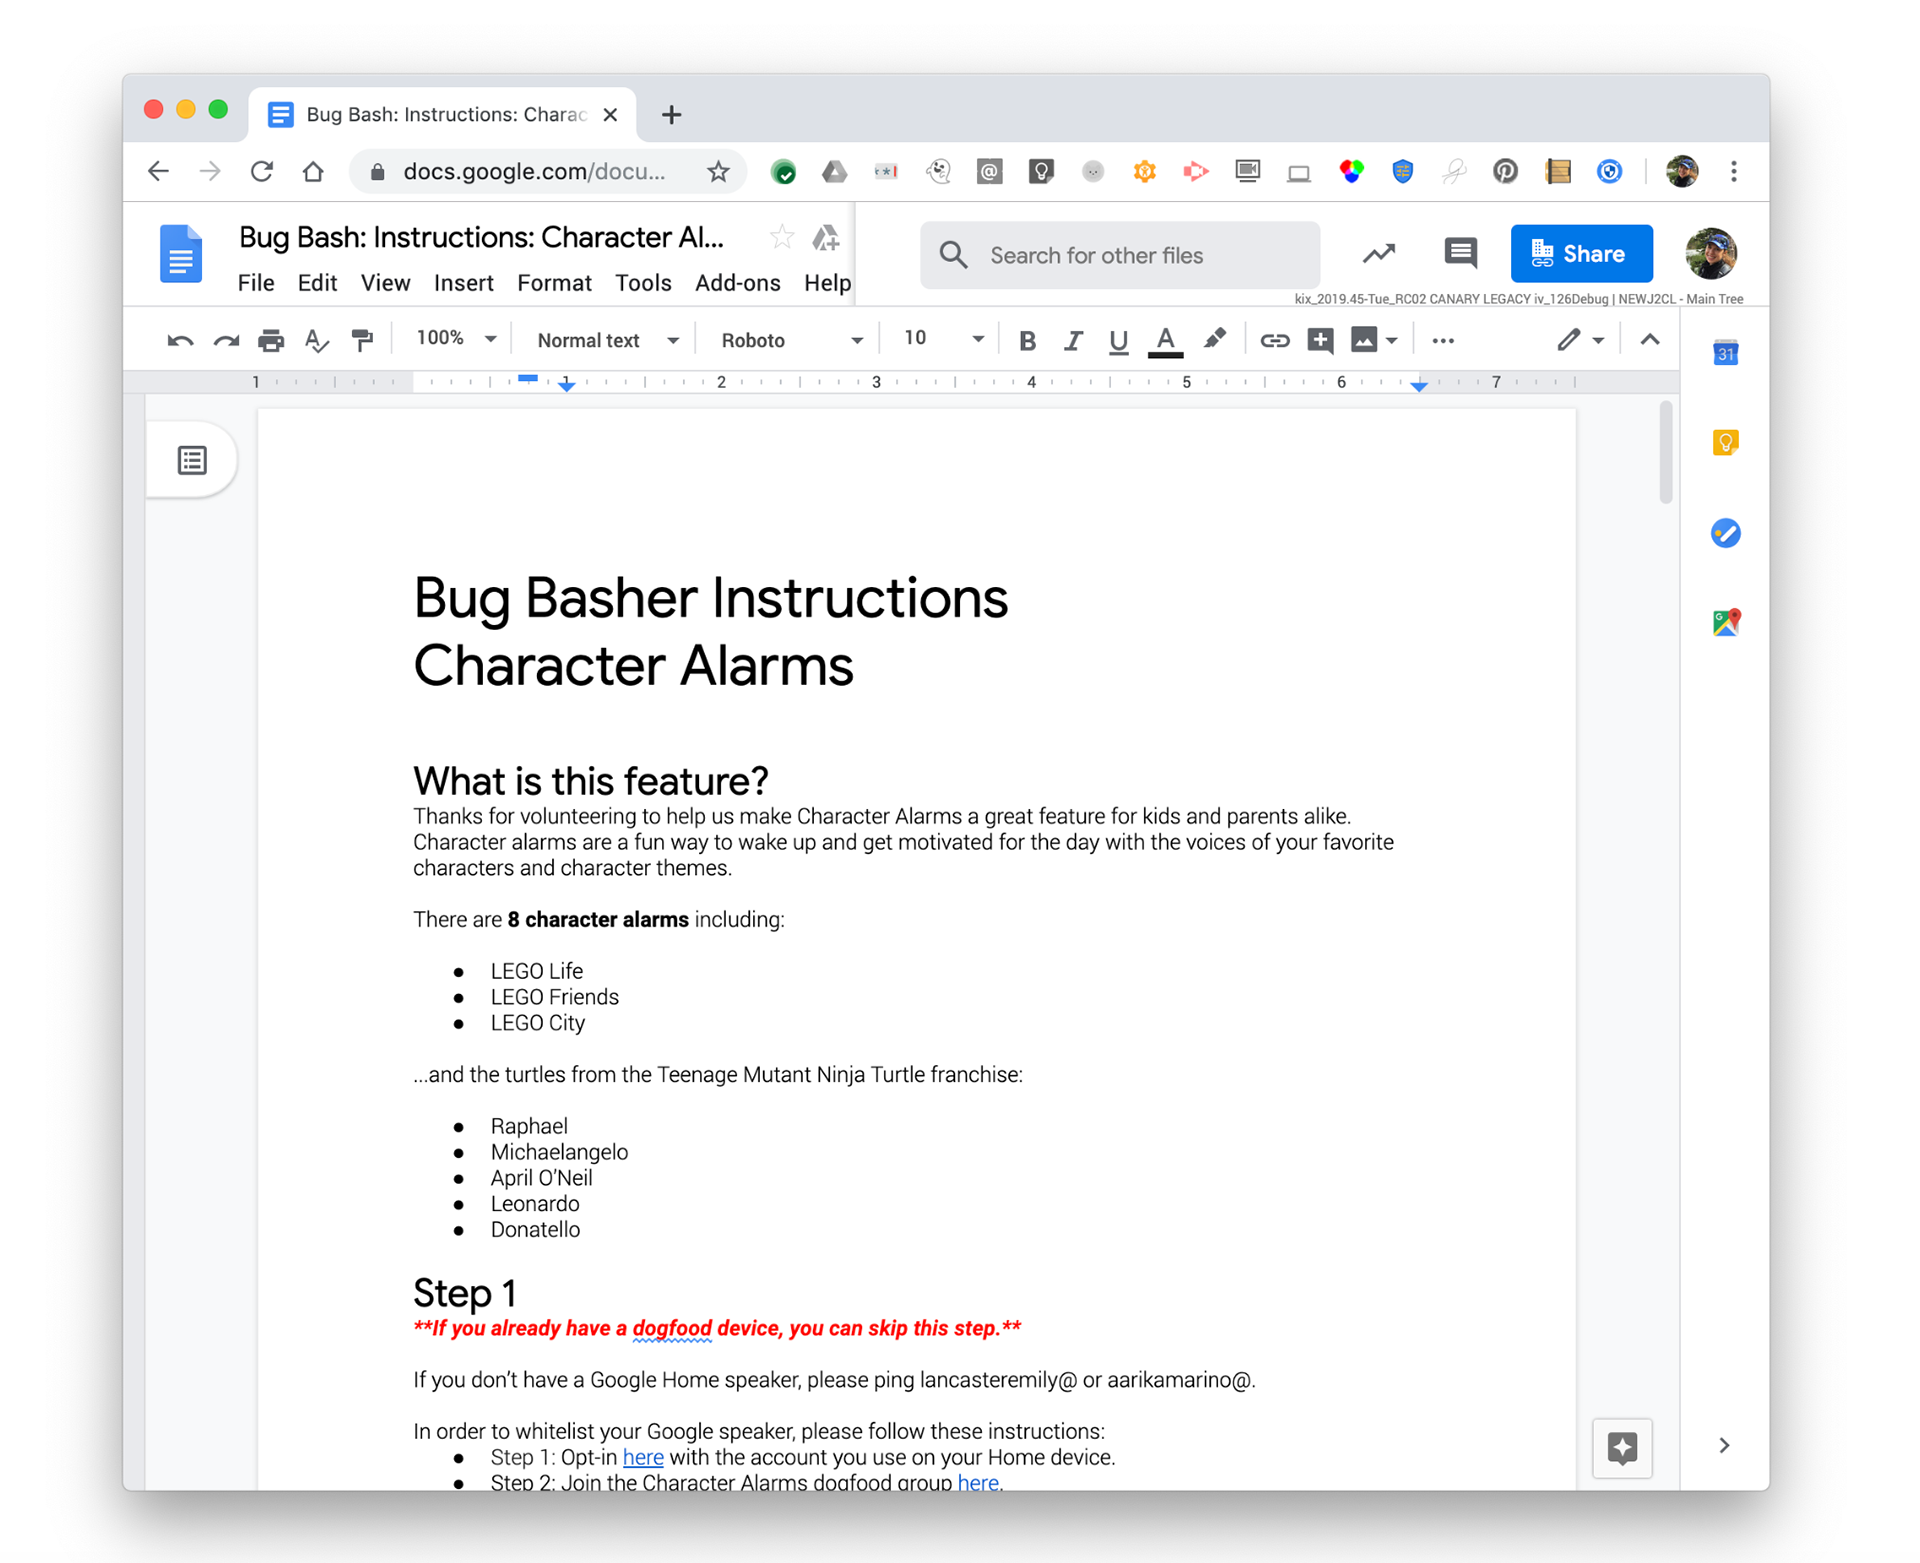Click the Print icon
1920x1563 pixels.
click(270, 341)
